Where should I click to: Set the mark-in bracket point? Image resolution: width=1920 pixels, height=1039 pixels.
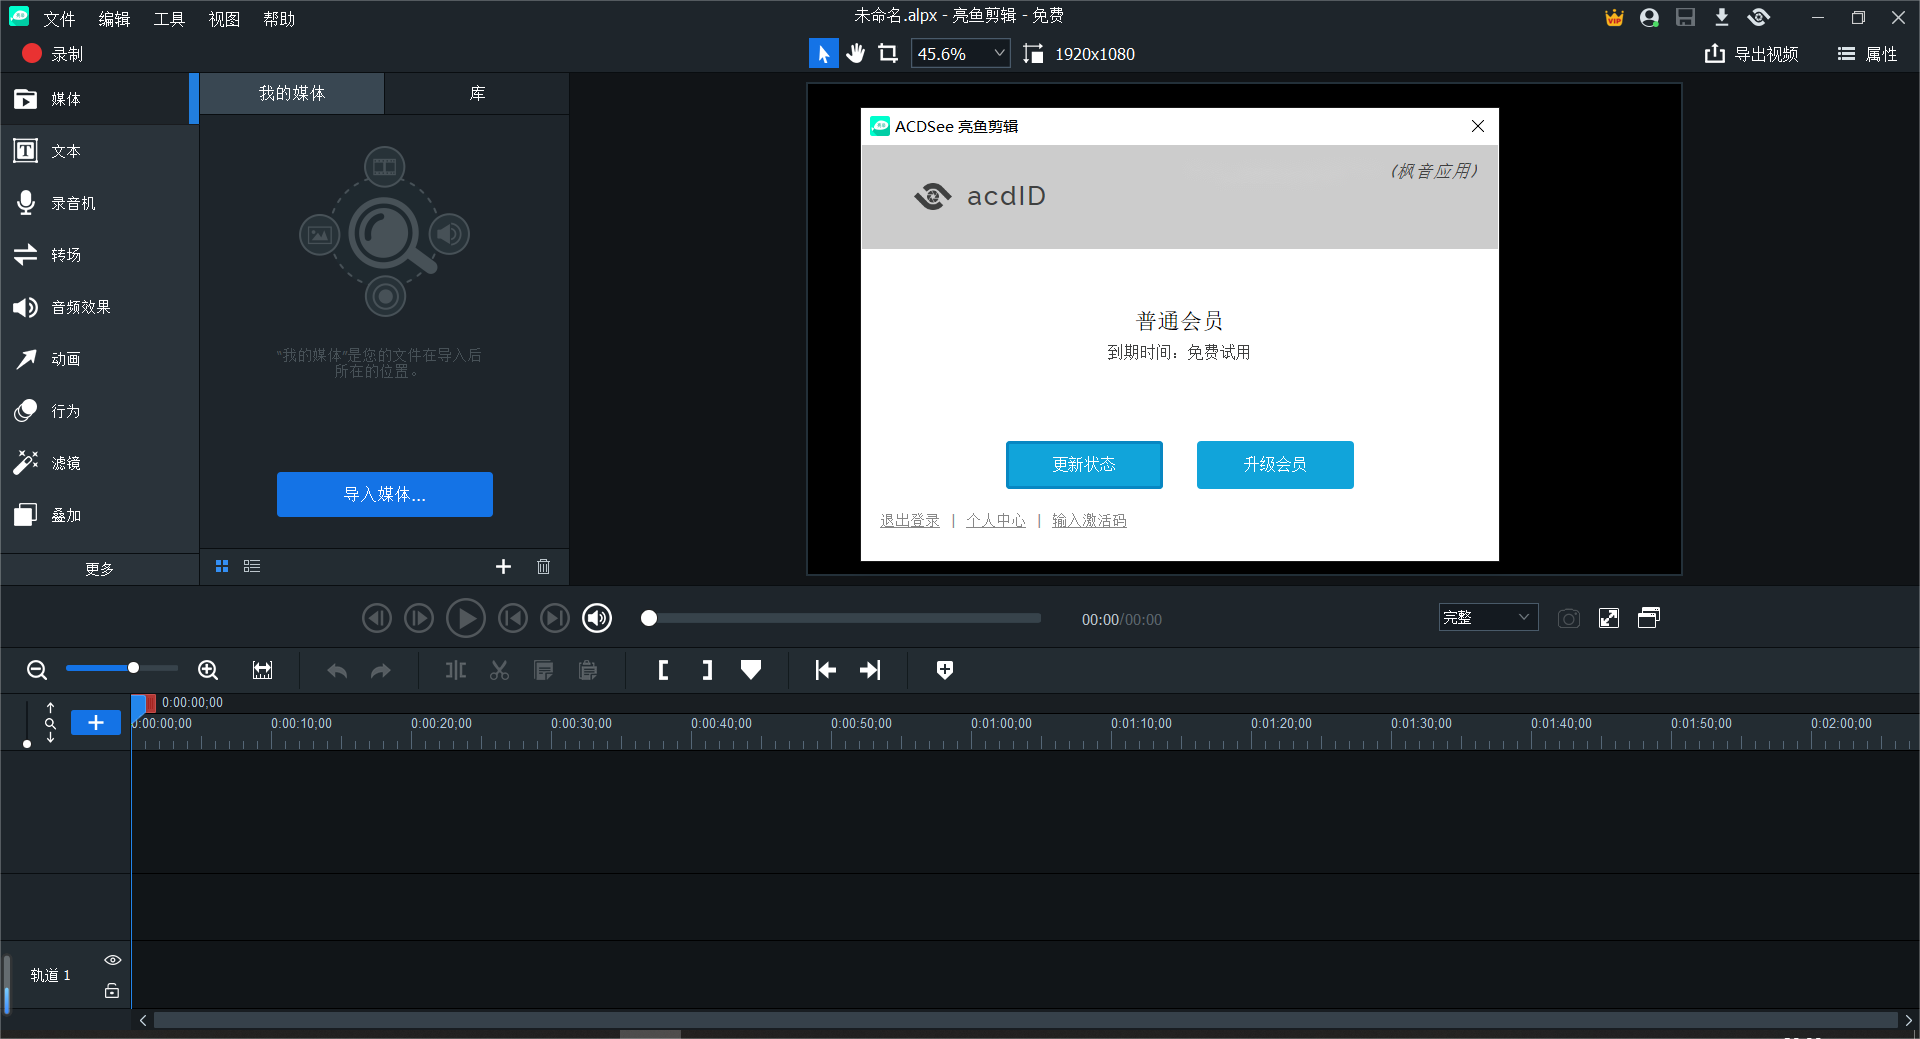point(663,670)
